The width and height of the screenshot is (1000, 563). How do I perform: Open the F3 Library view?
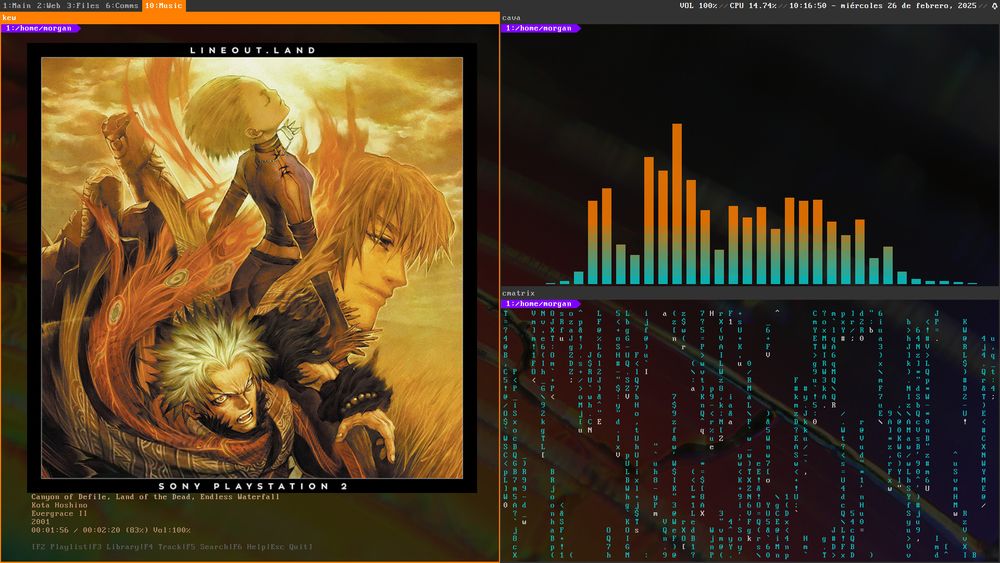113,547
